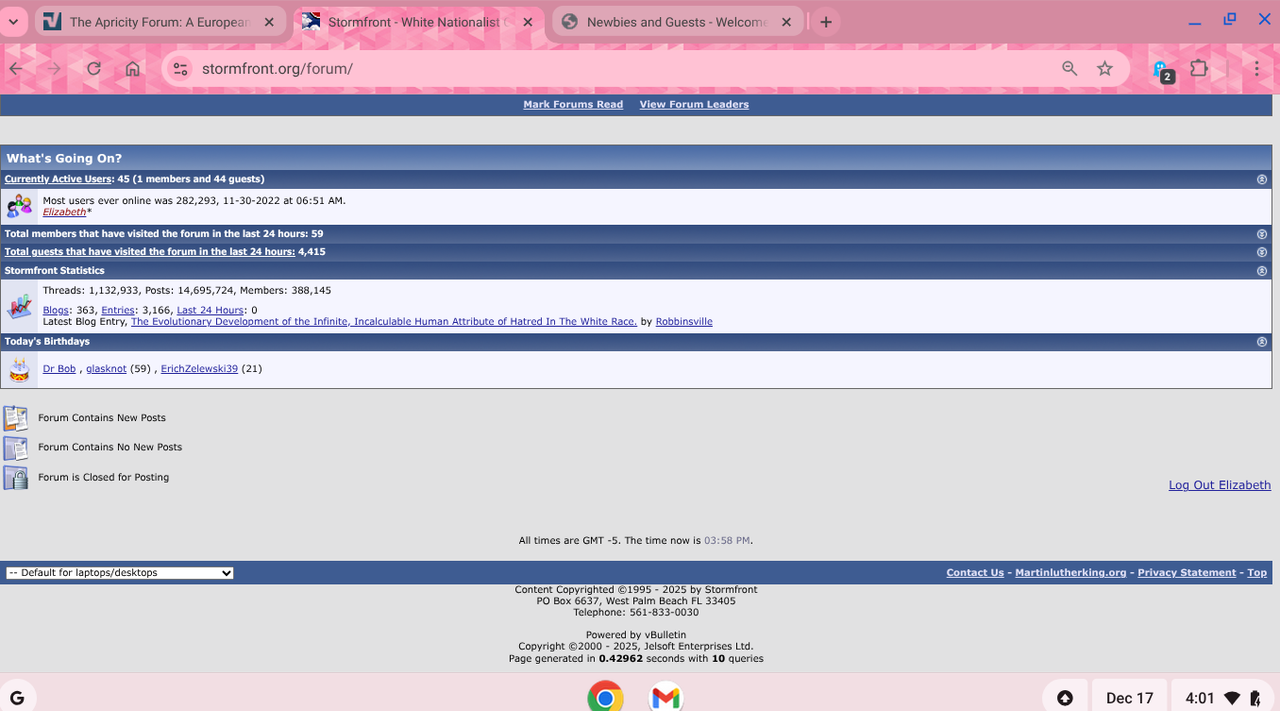Open Total guests visited link
This screenshot has height=711, width=1280.
coord(150,252)
